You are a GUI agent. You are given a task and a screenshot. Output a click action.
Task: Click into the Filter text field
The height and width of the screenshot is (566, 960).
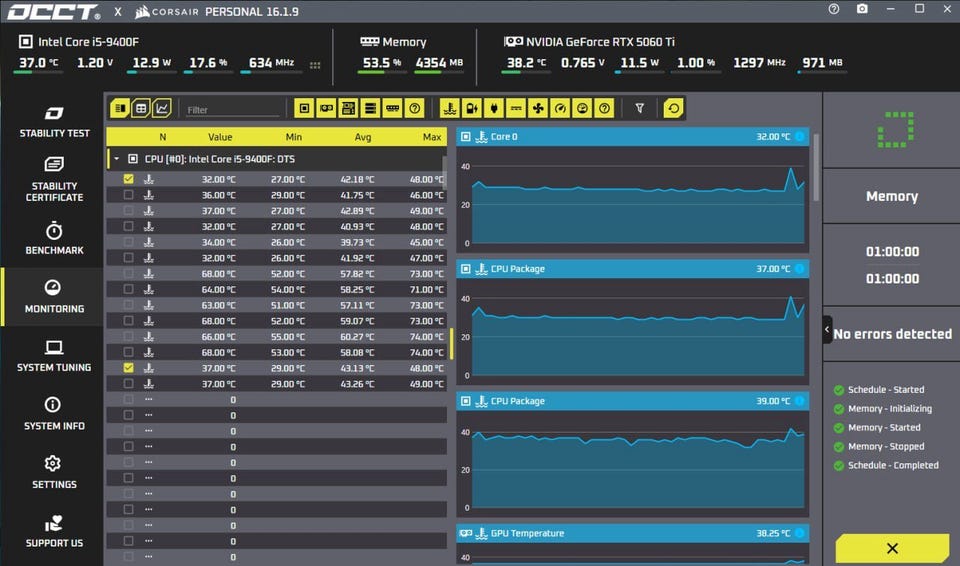point(233,110)
